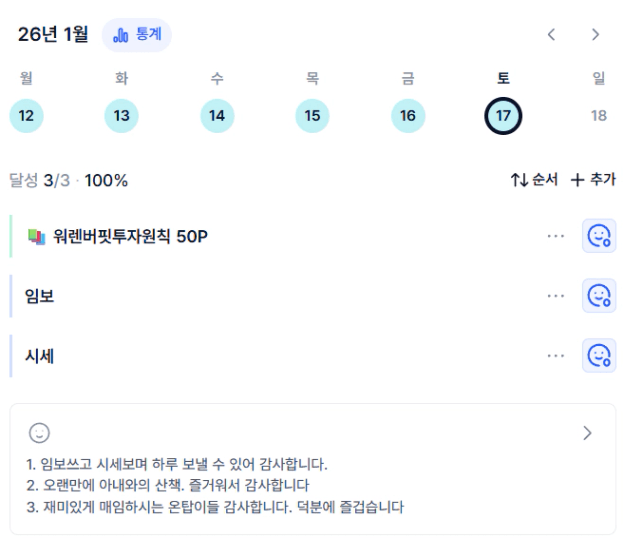624x538 pixels.
Task: Click the 순서 sort order button
Action: 534,180
